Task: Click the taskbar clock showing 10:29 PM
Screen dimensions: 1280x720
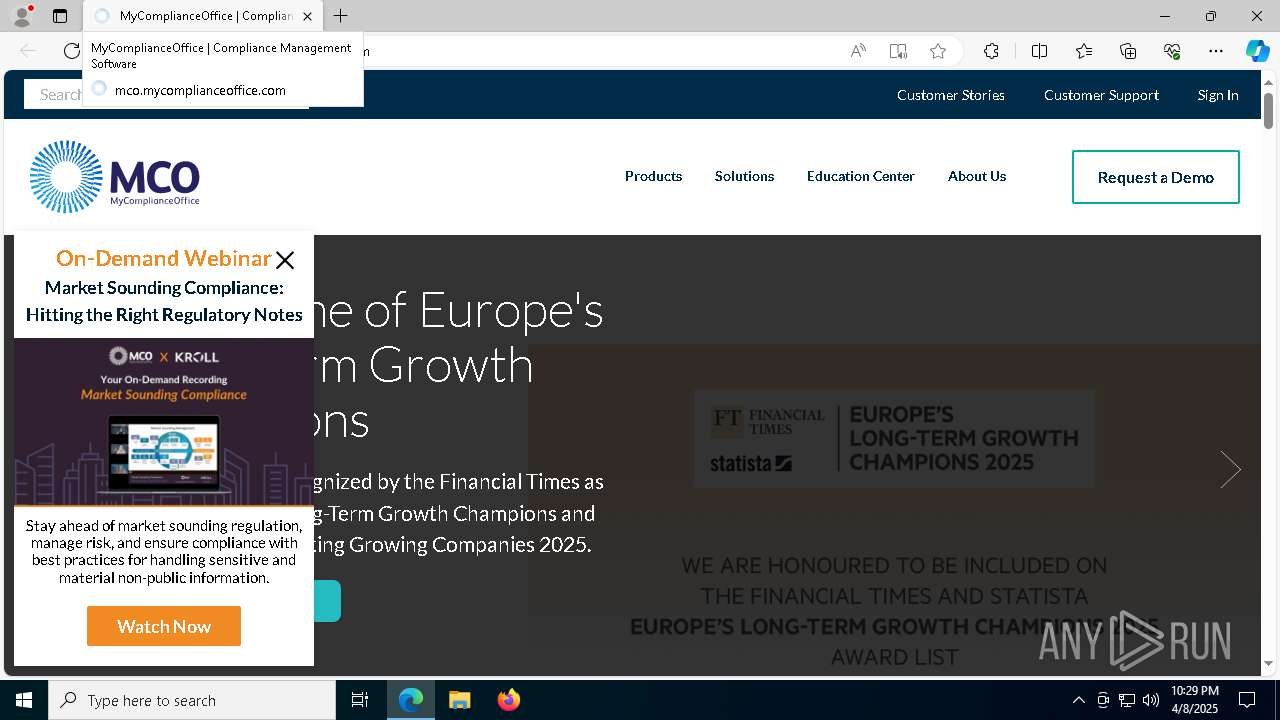Action: (x=1195, y=700)
